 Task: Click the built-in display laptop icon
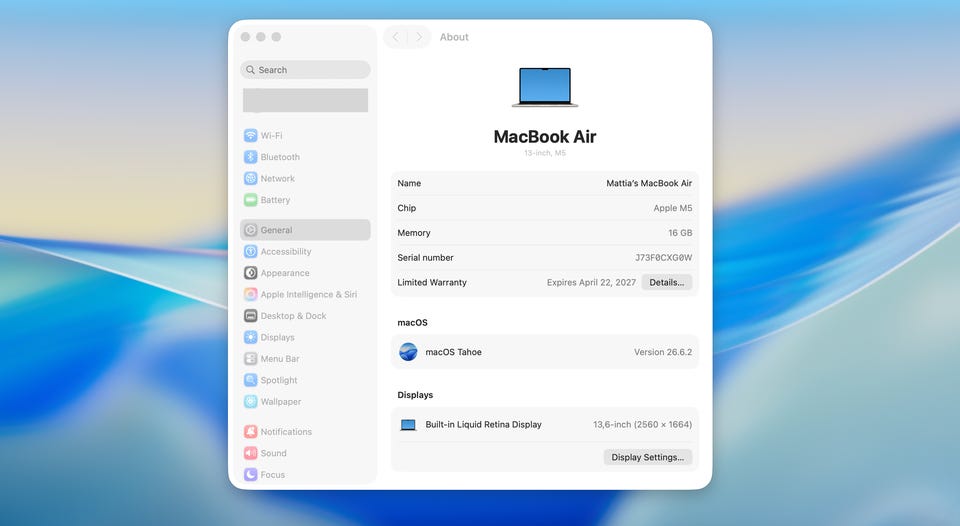click(x=408, y=425)
